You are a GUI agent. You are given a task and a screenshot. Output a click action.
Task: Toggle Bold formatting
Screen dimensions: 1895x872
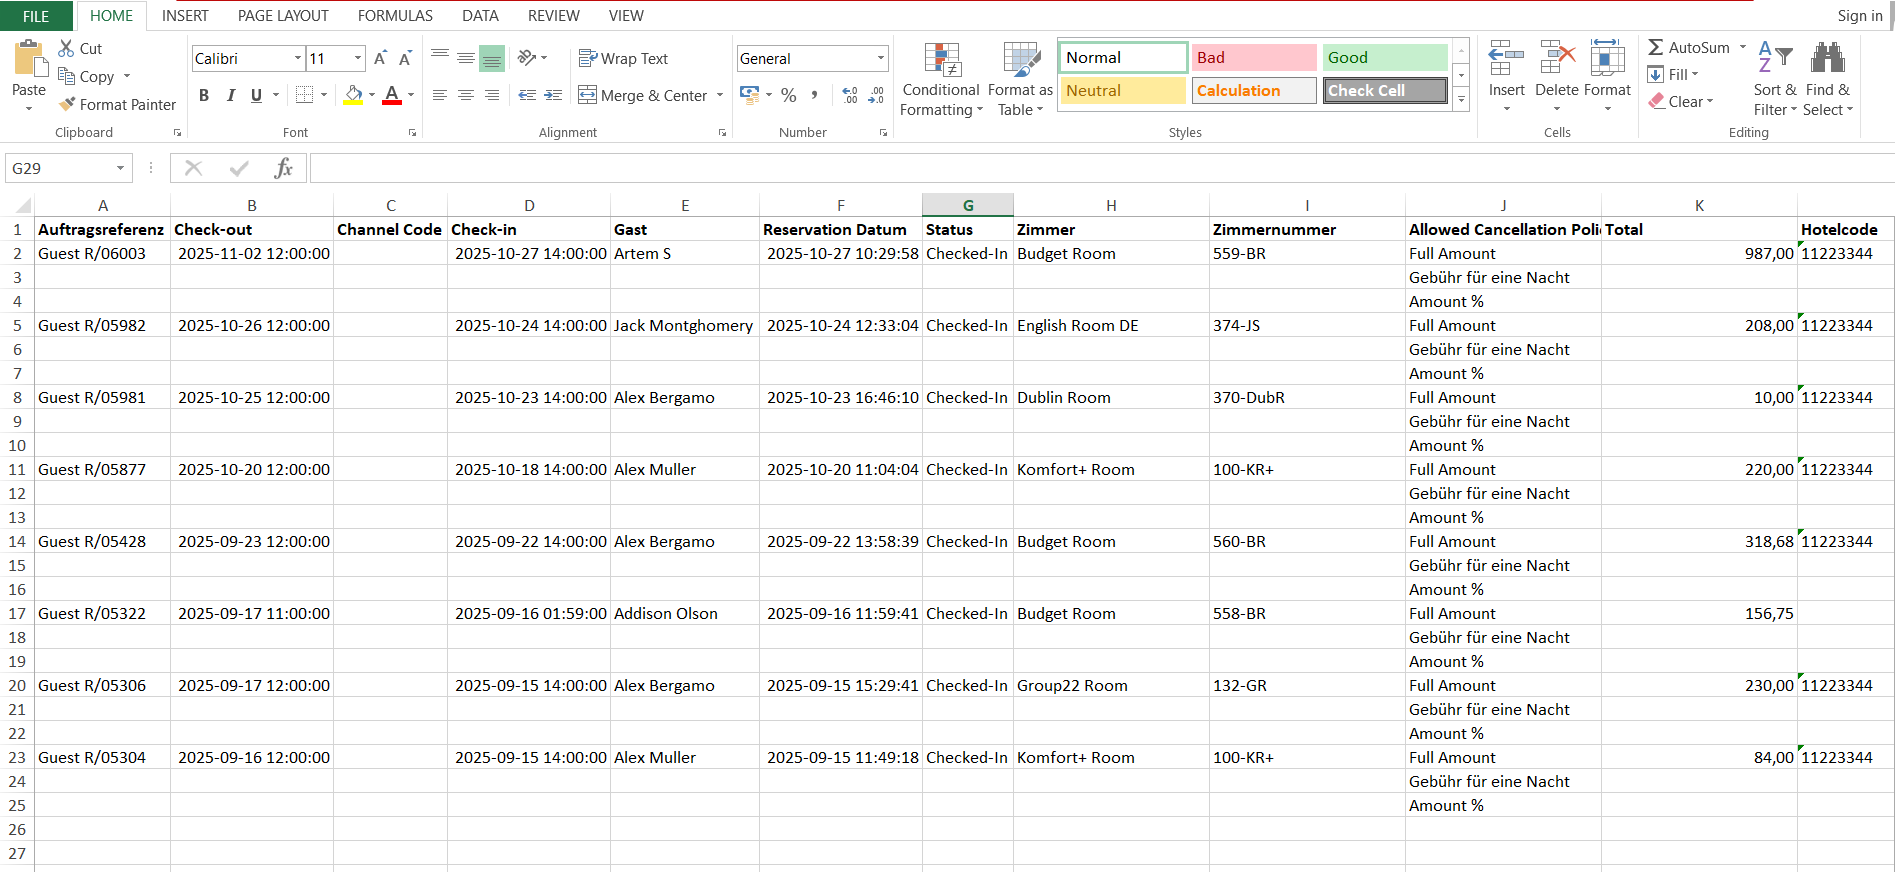(x=204, y=95)
